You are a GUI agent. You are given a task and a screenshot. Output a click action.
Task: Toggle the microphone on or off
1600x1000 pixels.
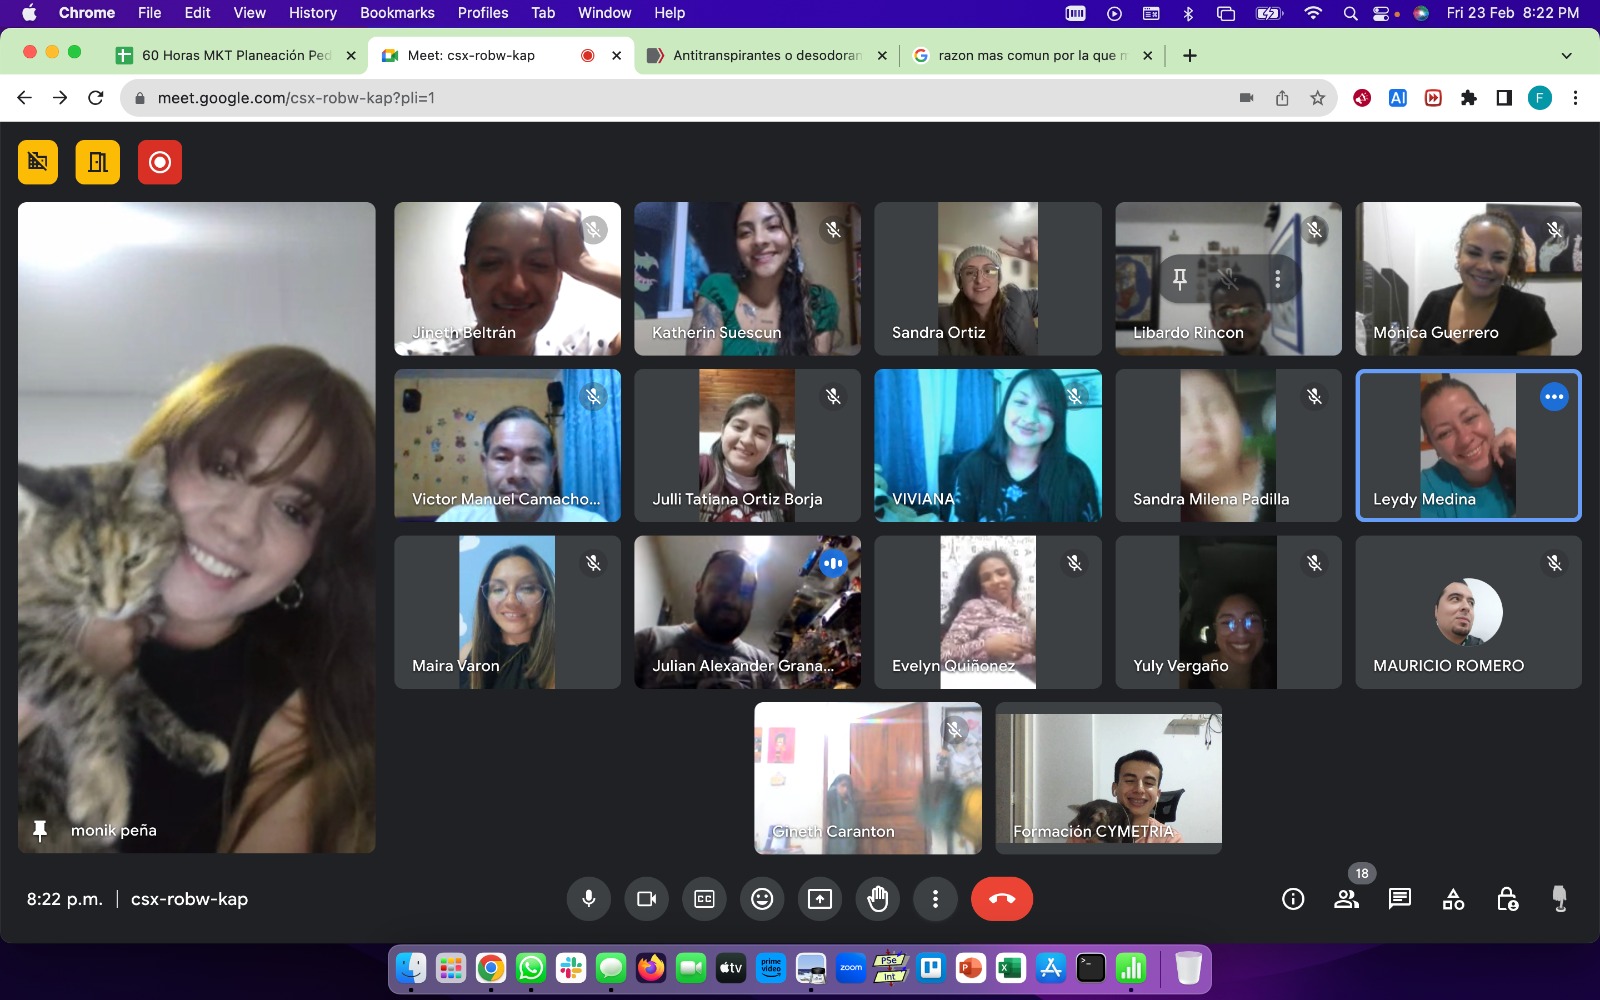click(589, 899)
